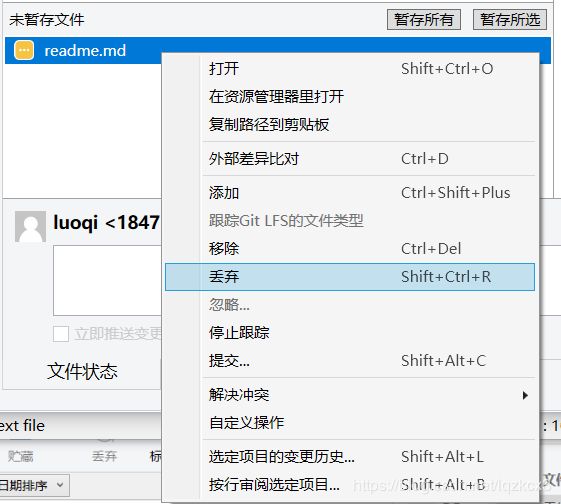
Task: Choose 自定义操作 from the context menu
Action: click(x=350, y=423)
